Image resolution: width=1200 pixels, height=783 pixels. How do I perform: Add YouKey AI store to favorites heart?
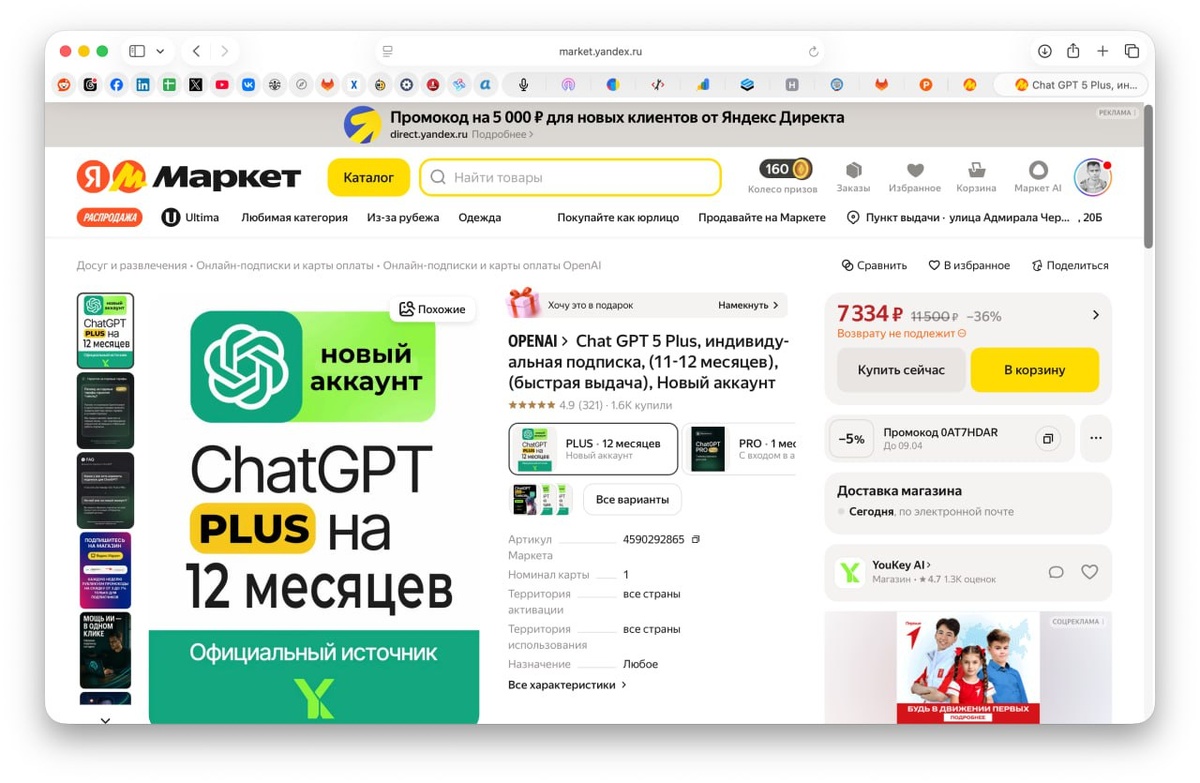(1089, 572)
